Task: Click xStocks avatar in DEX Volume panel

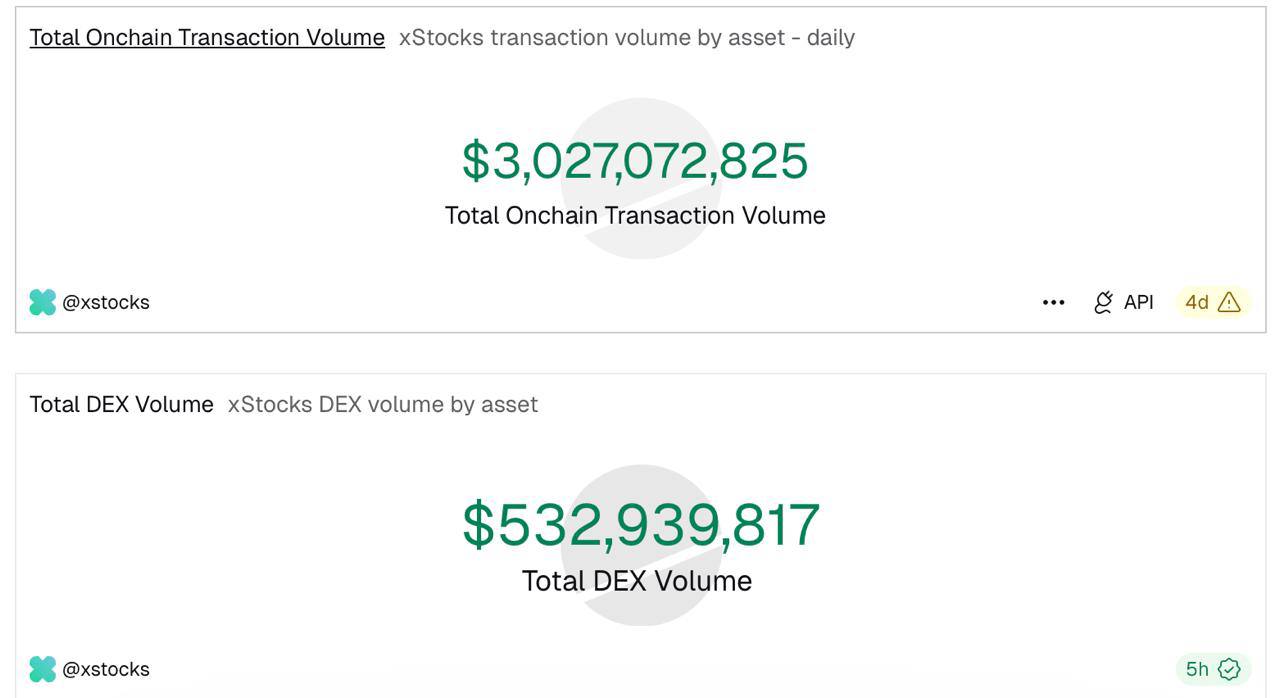Action: click(42, 669)
